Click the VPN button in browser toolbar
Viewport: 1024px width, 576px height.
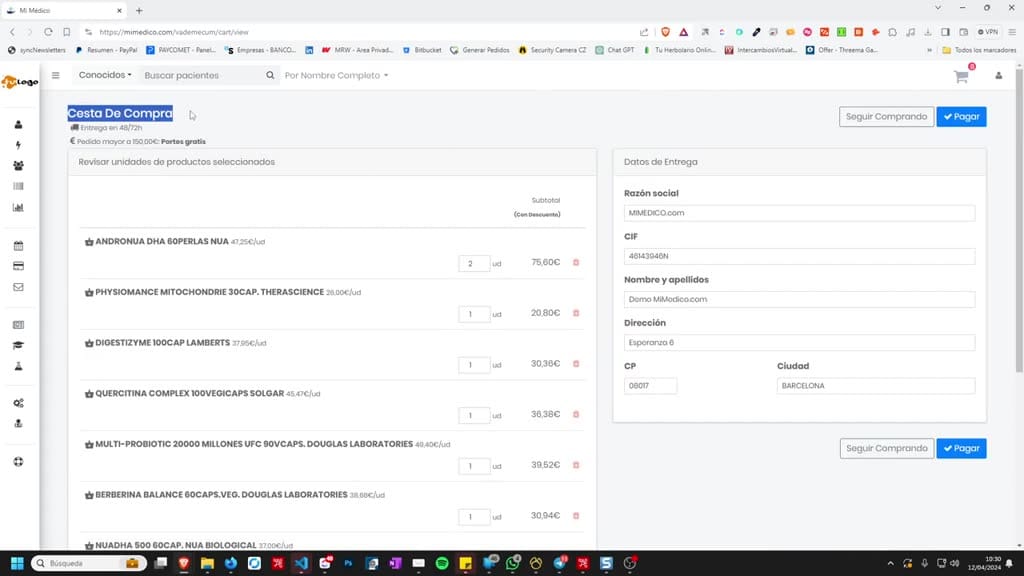click(x=987, y=31)
